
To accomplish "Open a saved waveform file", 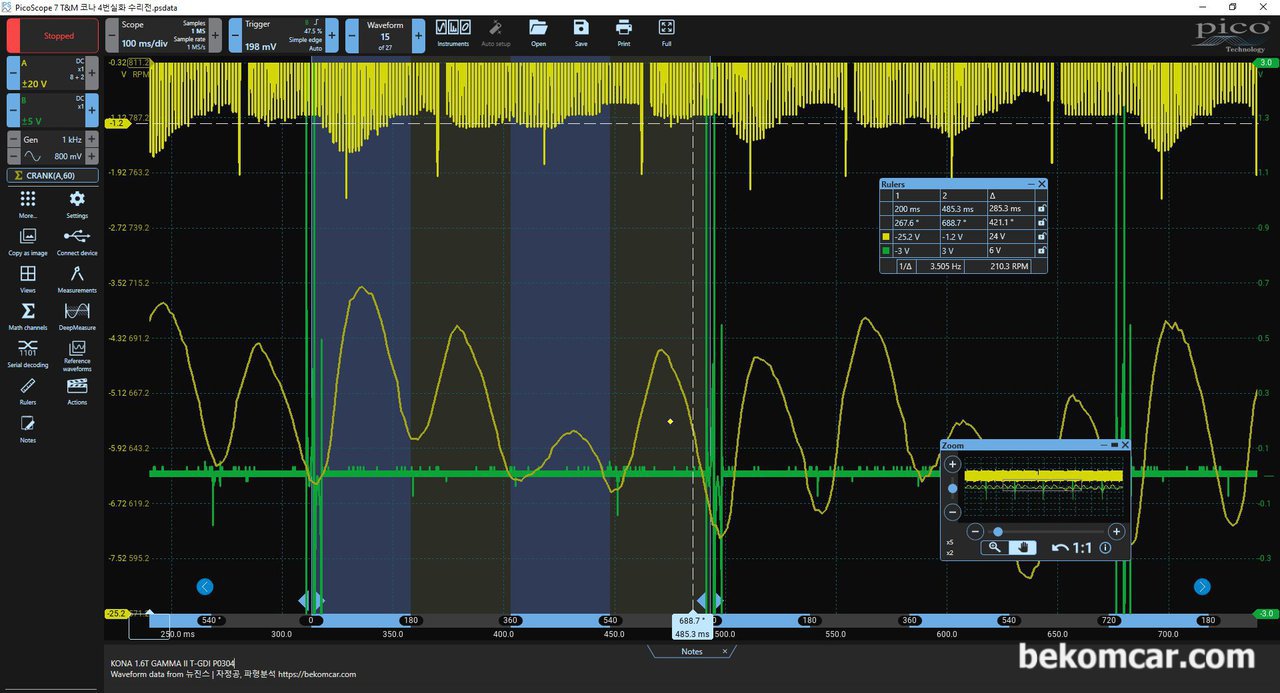I will 538,32.
